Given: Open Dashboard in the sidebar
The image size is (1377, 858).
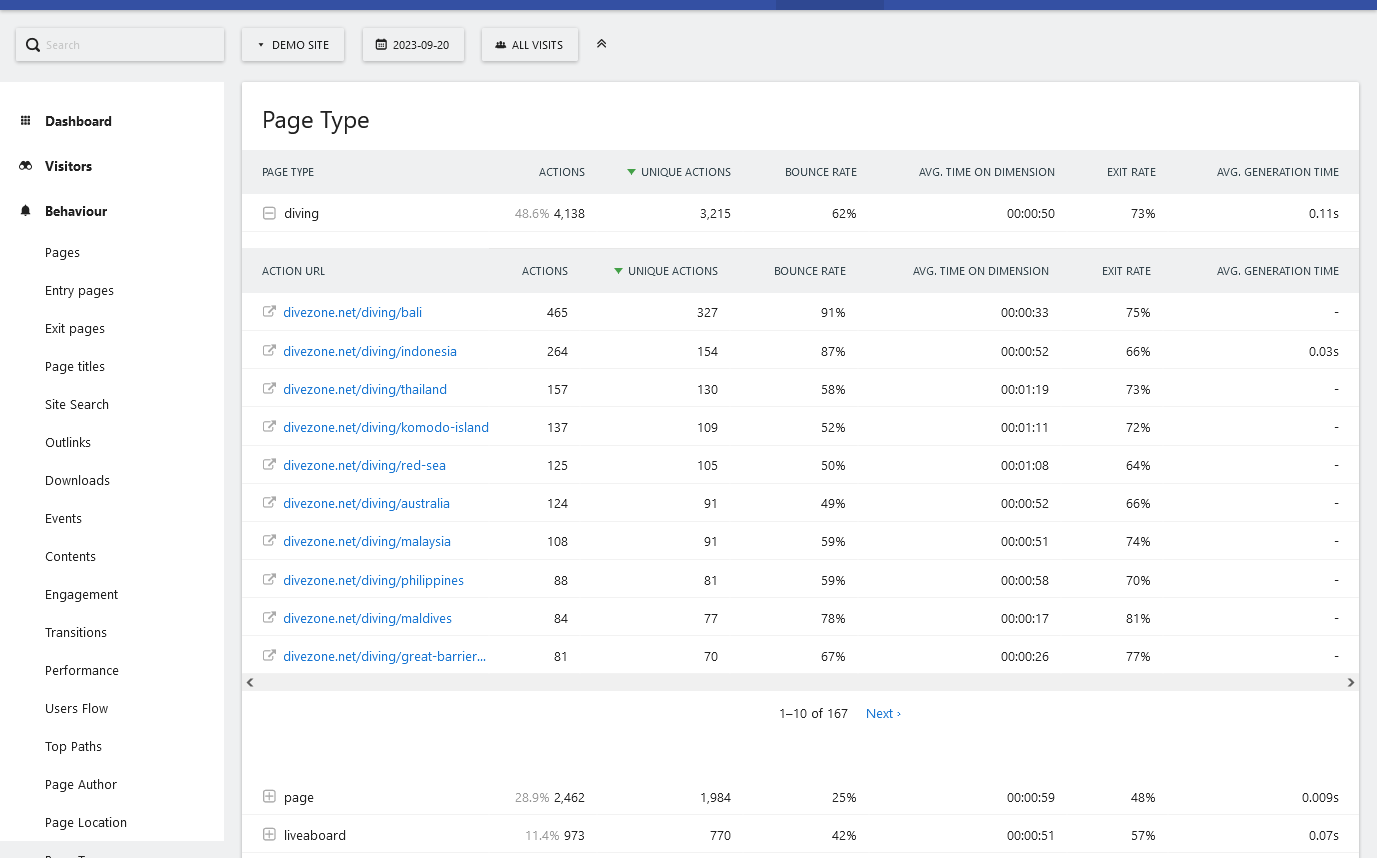Looking at the screenshot, I should (x=78, y=121).
